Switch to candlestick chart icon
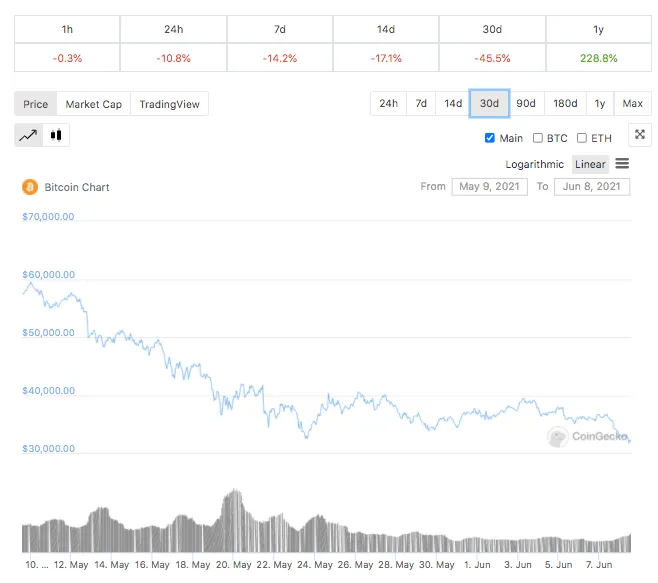Image resolution: width=658 pixels, height=583 pixels. click(56, 135)
